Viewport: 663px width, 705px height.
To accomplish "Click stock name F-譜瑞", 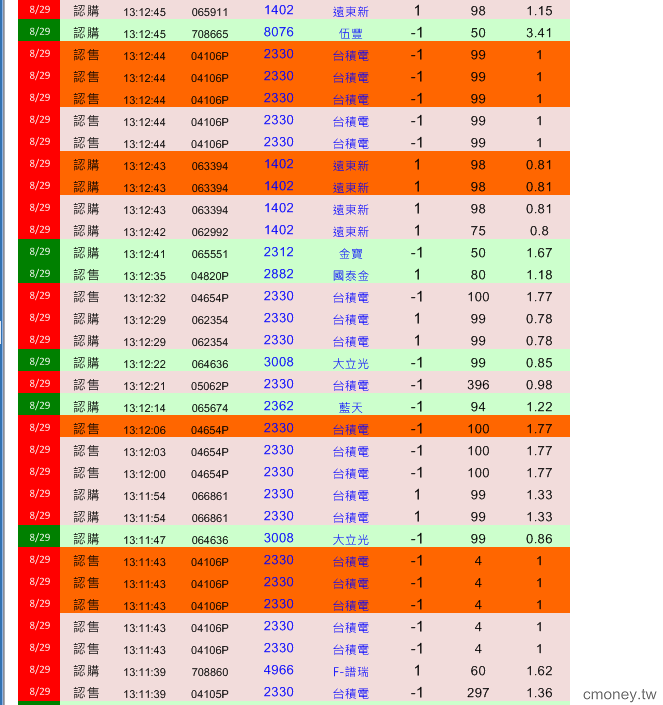I will [x=351, y=672].
